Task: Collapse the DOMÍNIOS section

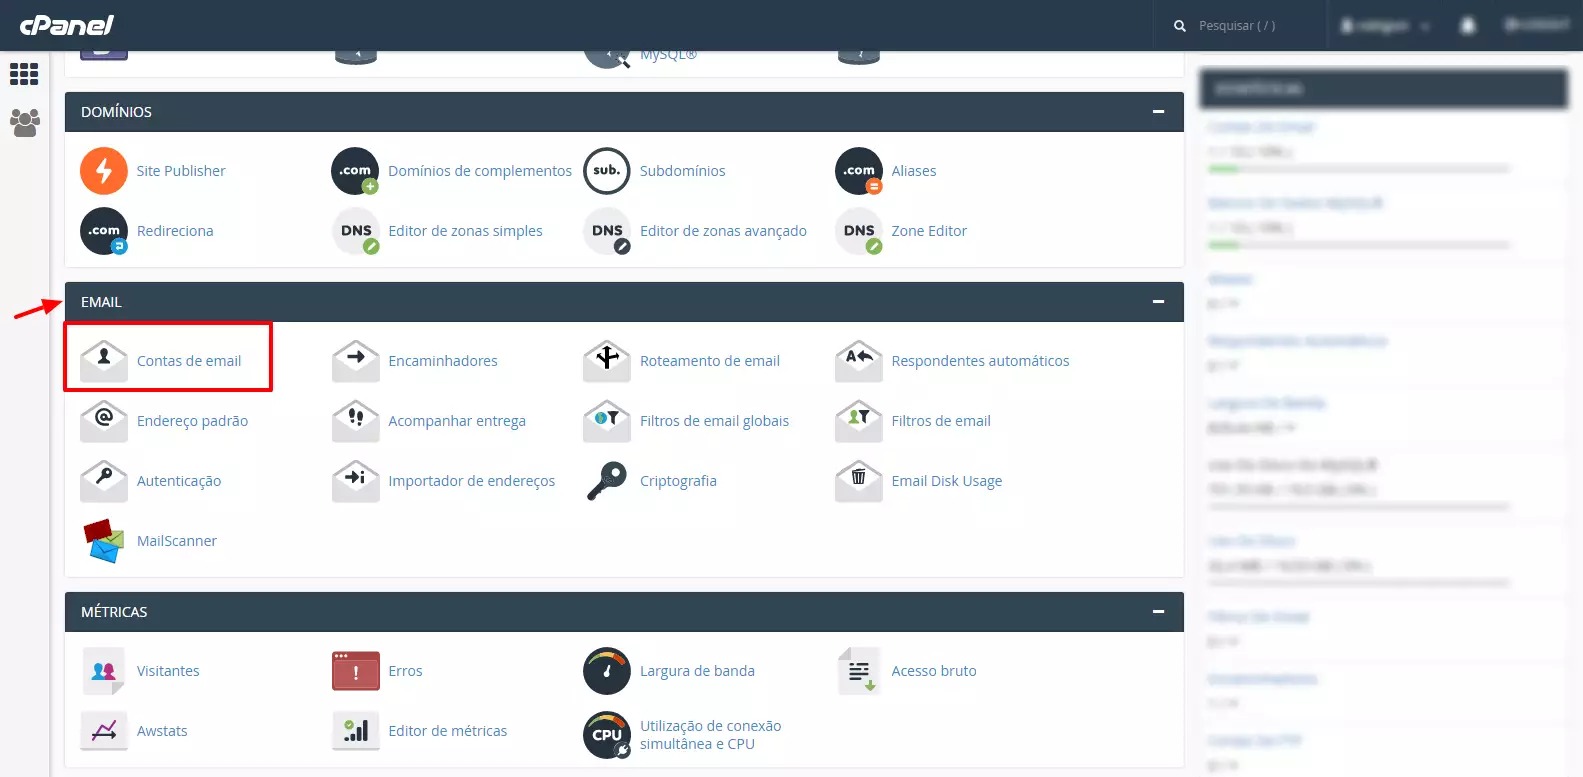Action: coord(1158,112)
